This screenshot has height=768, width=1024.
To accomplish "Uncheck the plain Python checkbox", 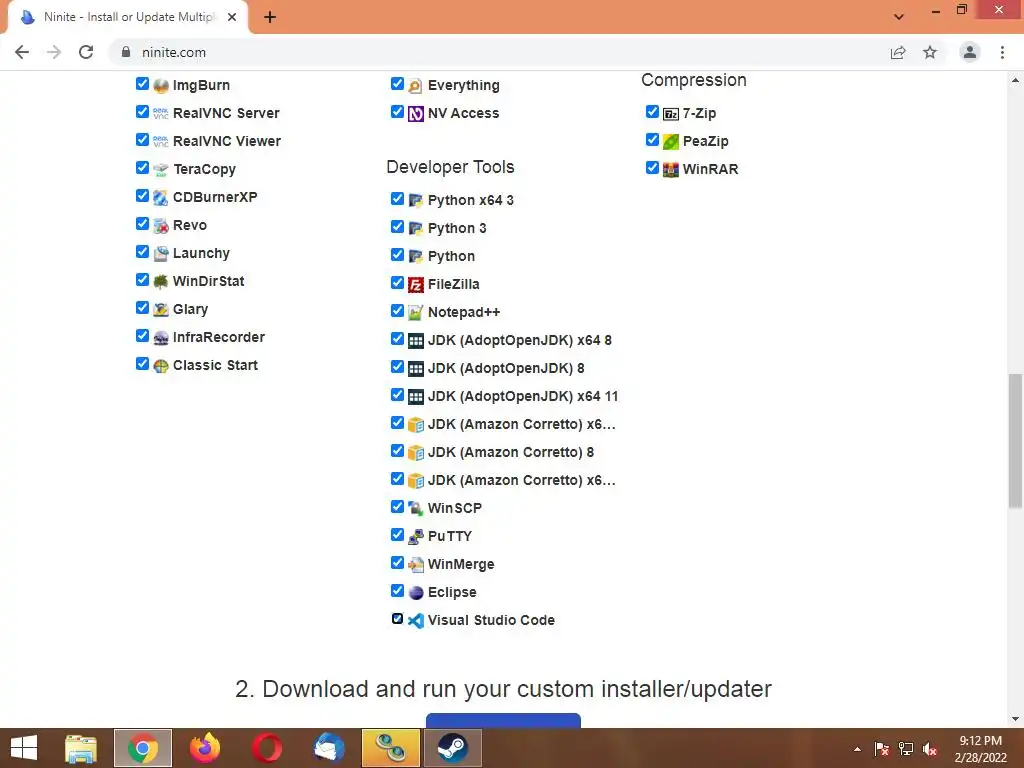I will 397,255.
